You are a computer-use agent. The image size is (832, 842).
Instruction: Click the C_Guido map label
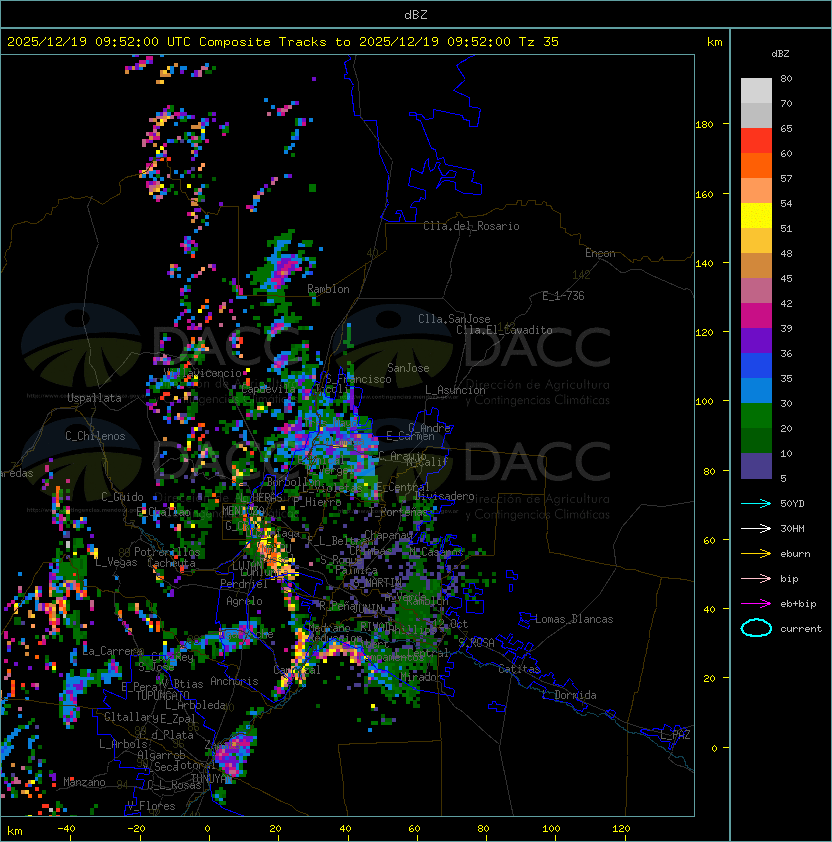(122, 497)
